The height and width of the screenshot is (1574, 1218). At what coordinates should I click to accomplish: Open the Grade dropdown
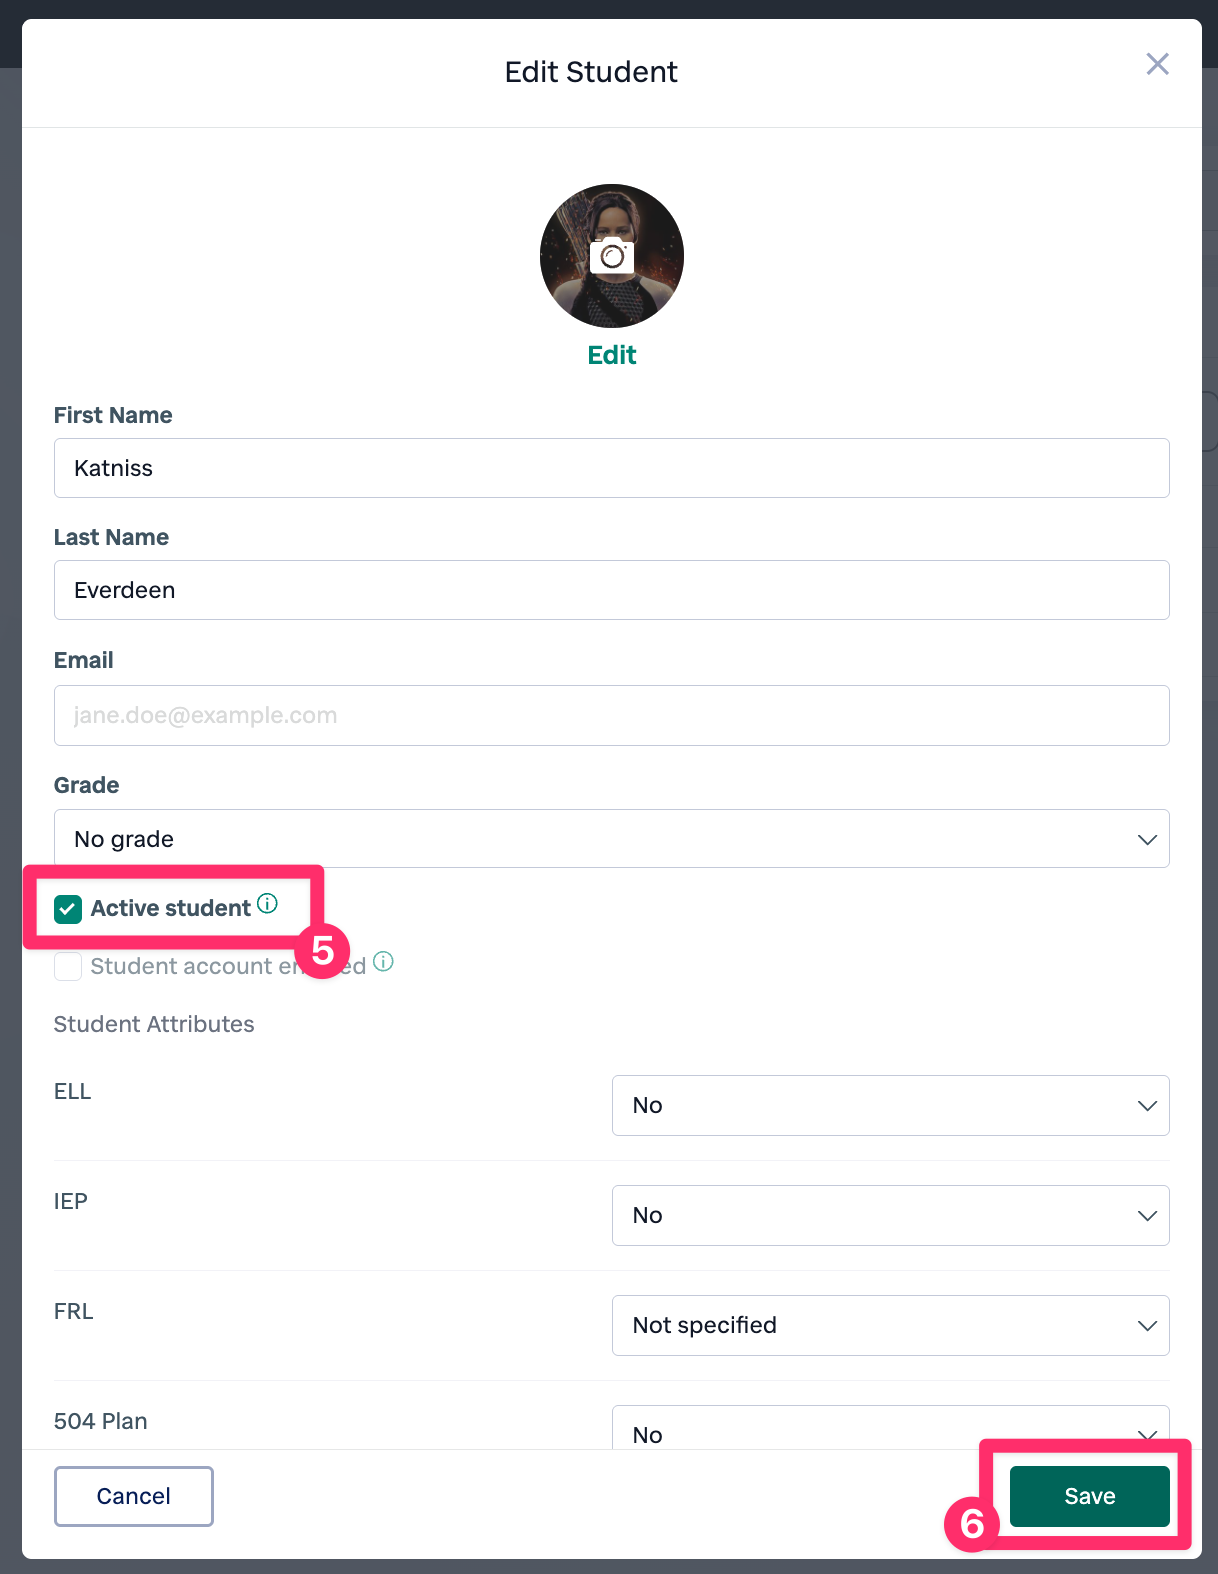[x=610, y=839]
